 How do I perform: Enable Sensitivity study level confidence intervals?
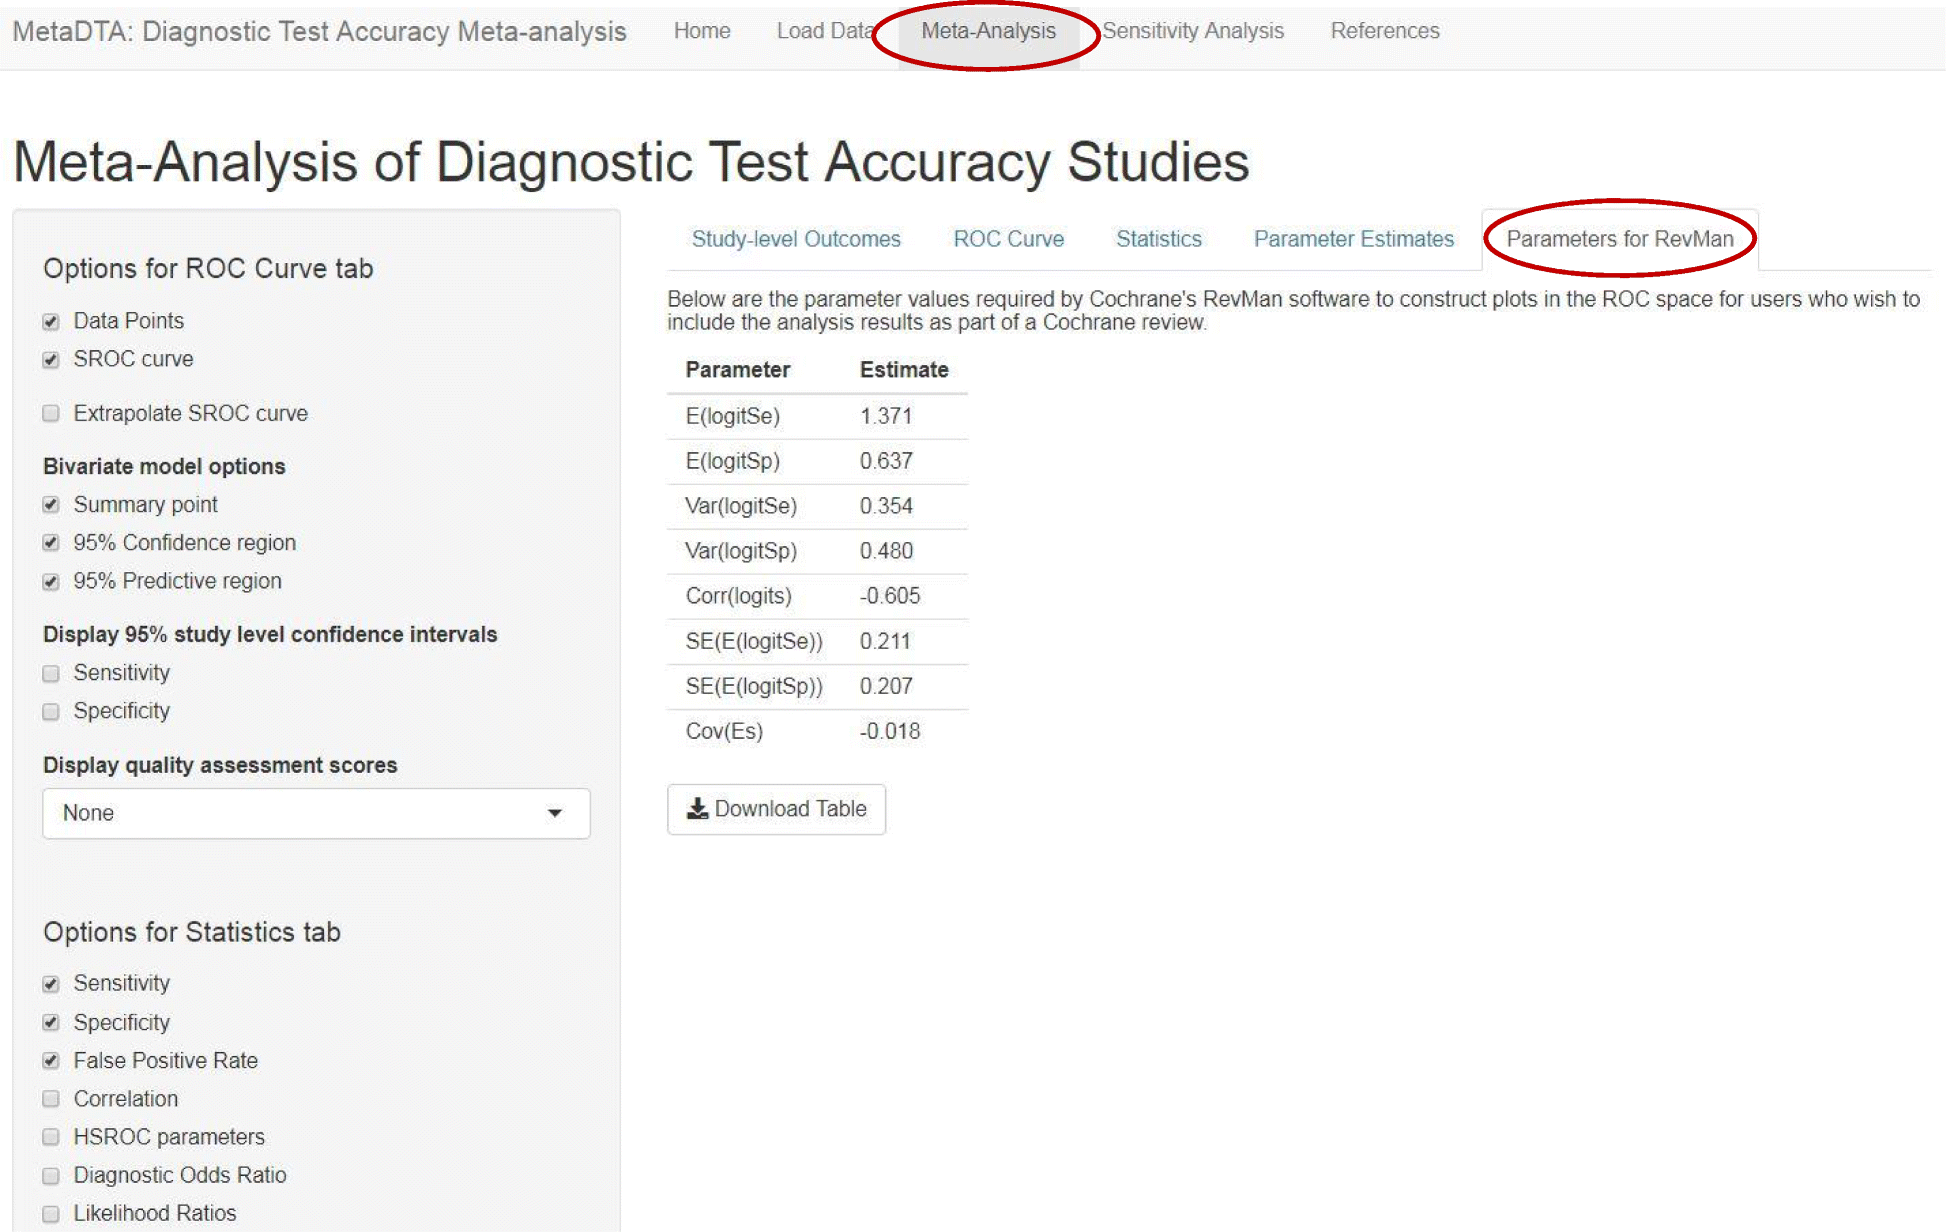point(51,674)
